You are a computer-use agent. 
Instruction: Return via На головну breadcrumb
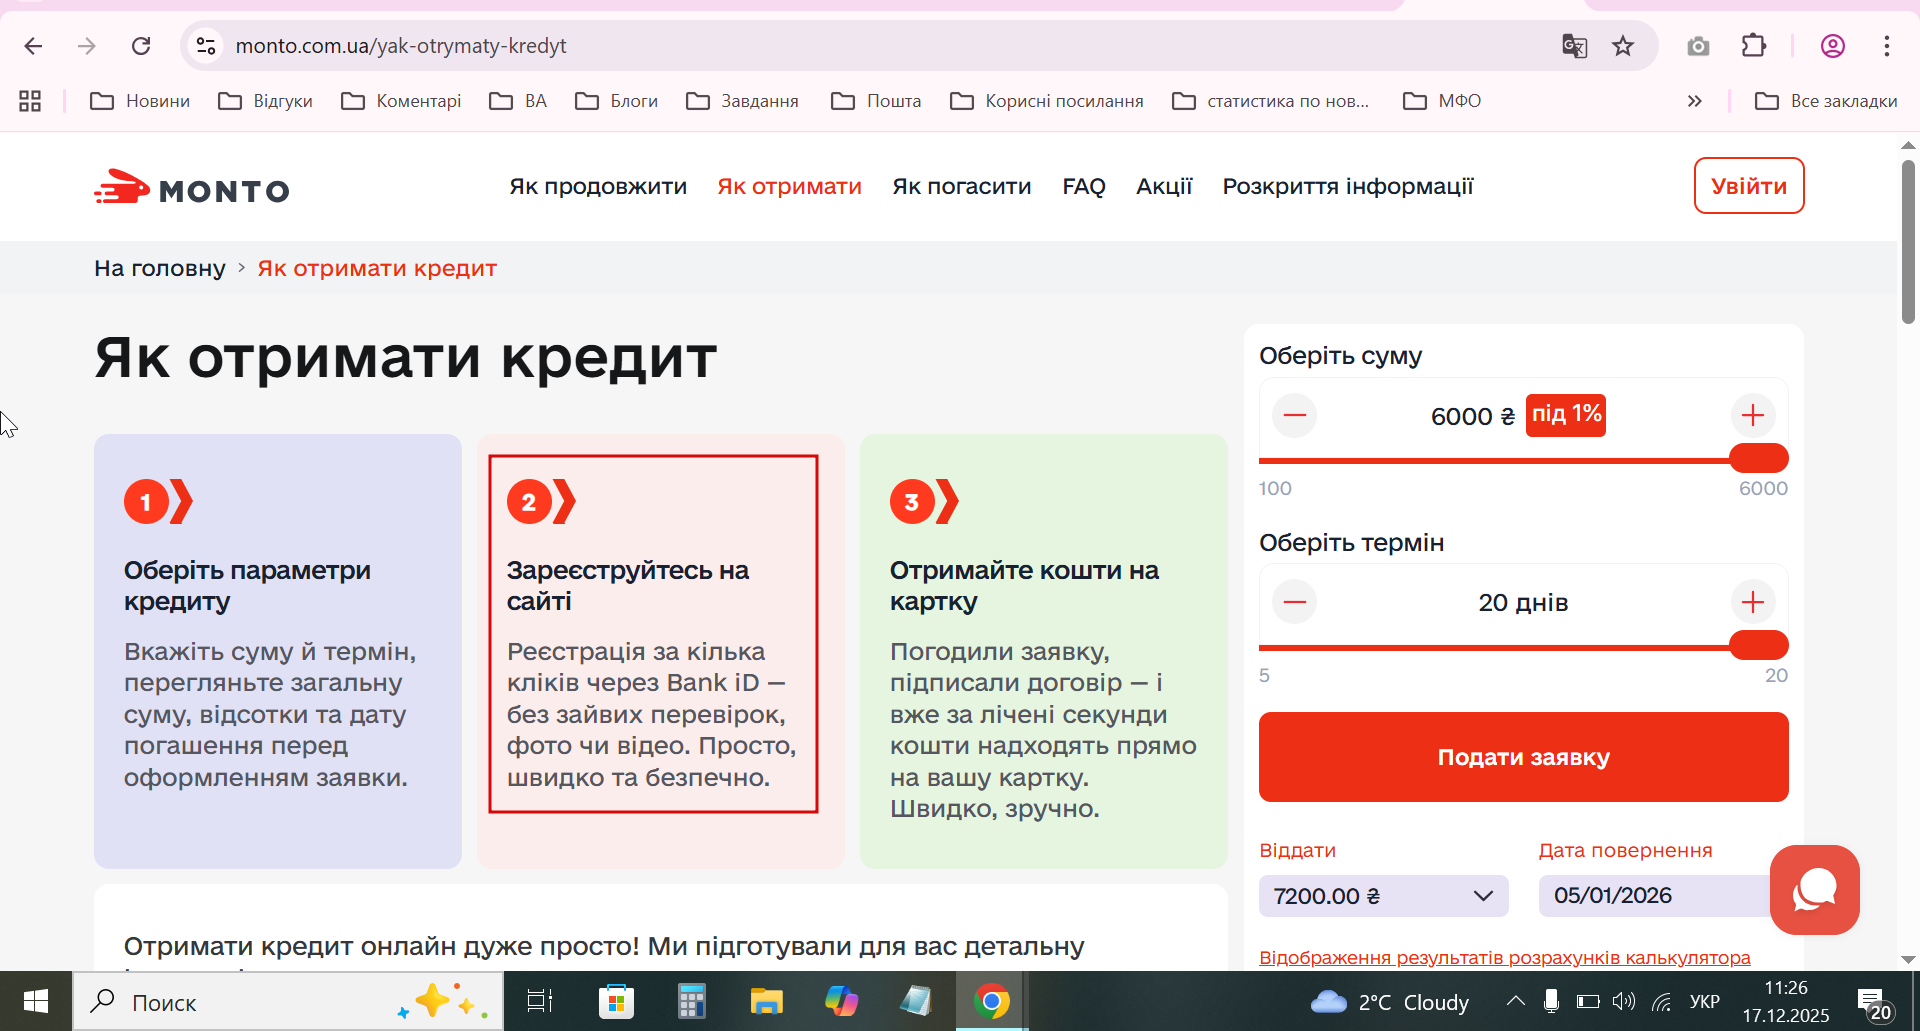160,268
